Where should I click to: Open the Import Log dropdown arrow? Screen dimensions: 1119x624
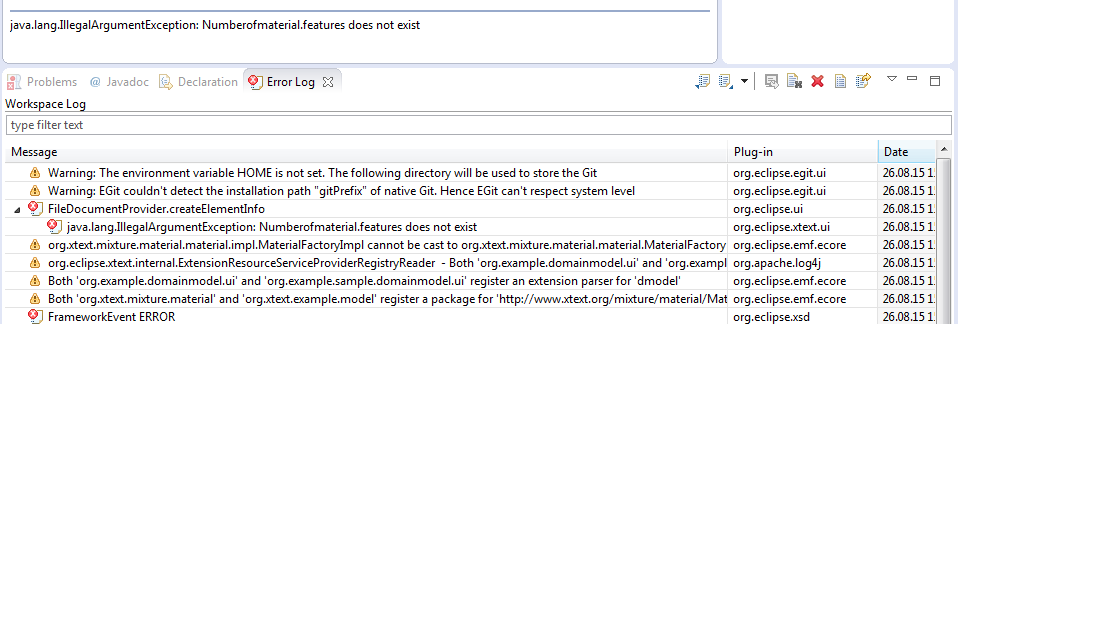click(x=744, y=81)
